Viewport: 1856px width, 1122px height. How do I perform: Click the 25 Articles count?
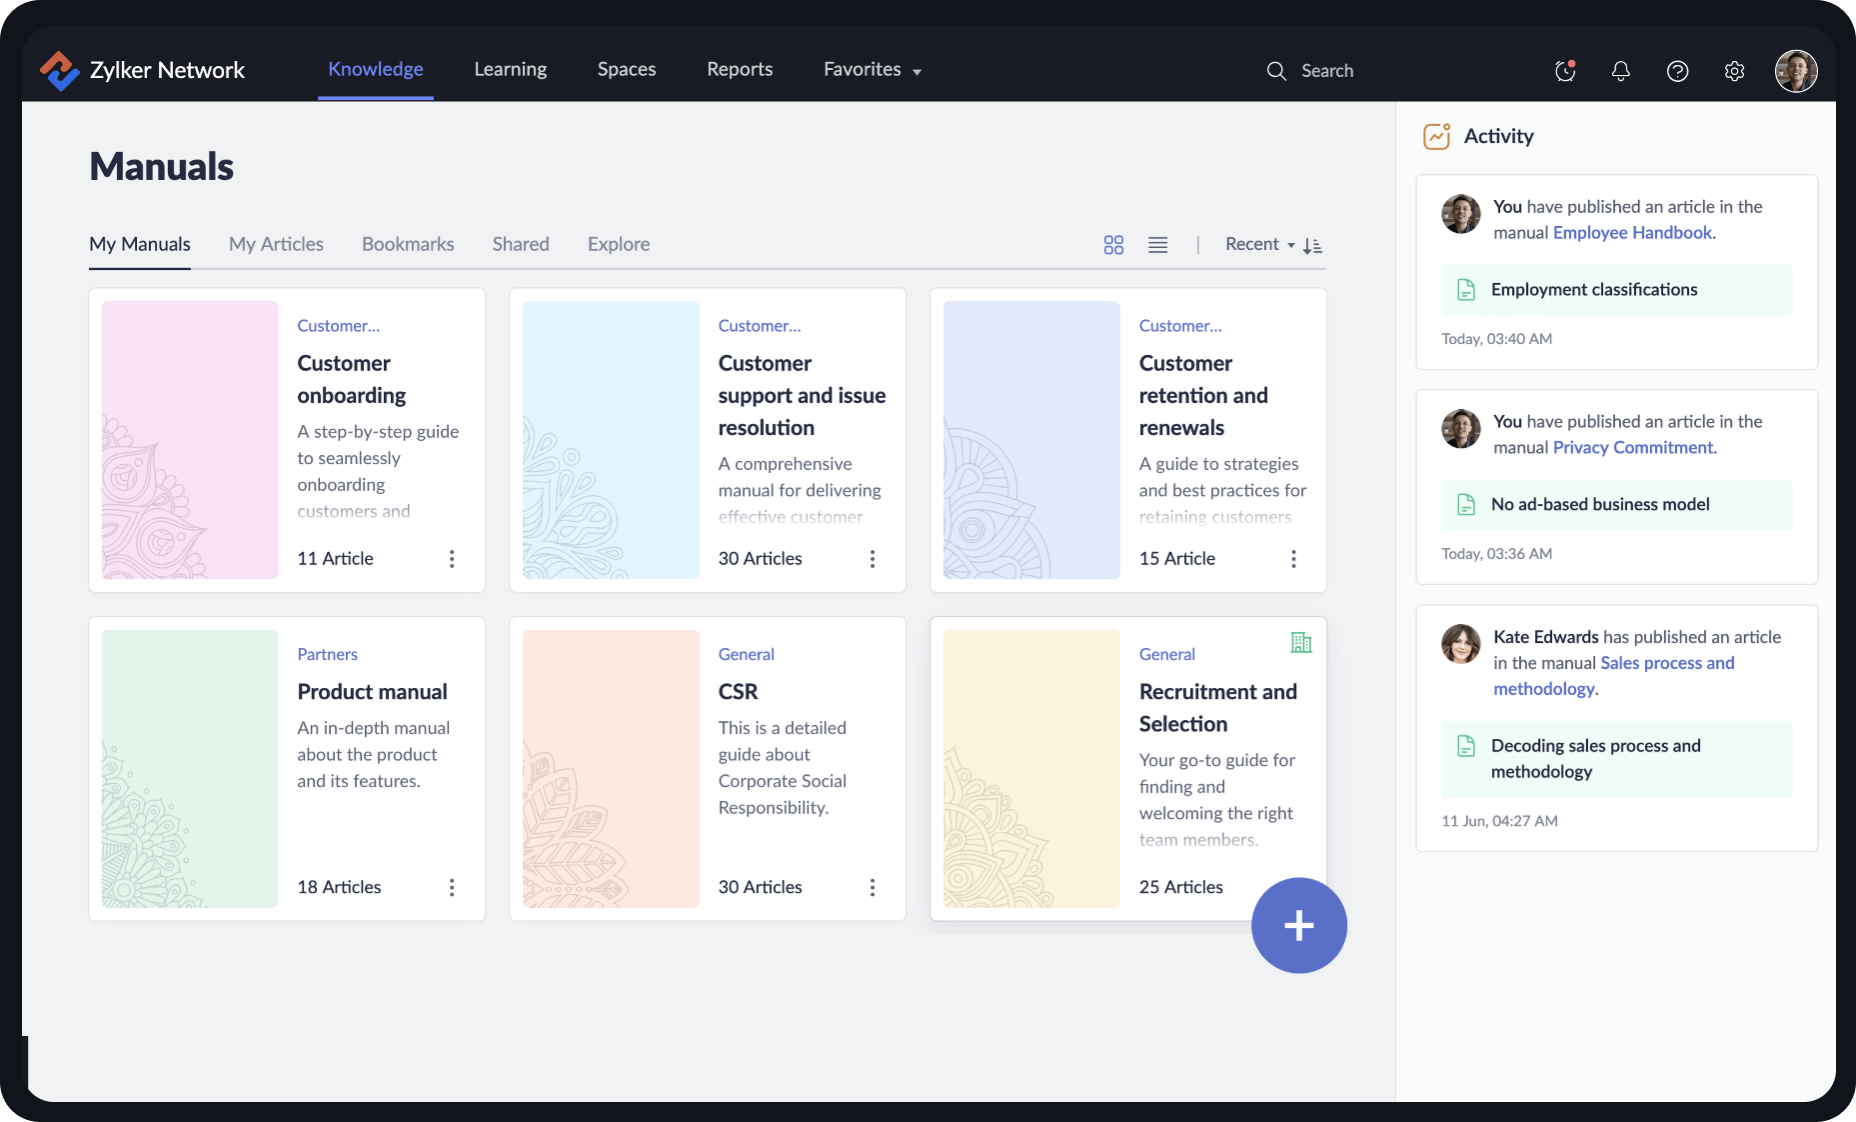pos(1181,887)
